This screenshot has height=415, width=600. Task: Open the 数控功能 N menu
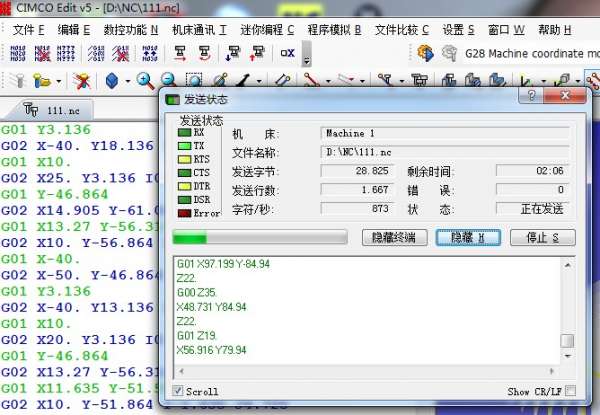[130, 30]
